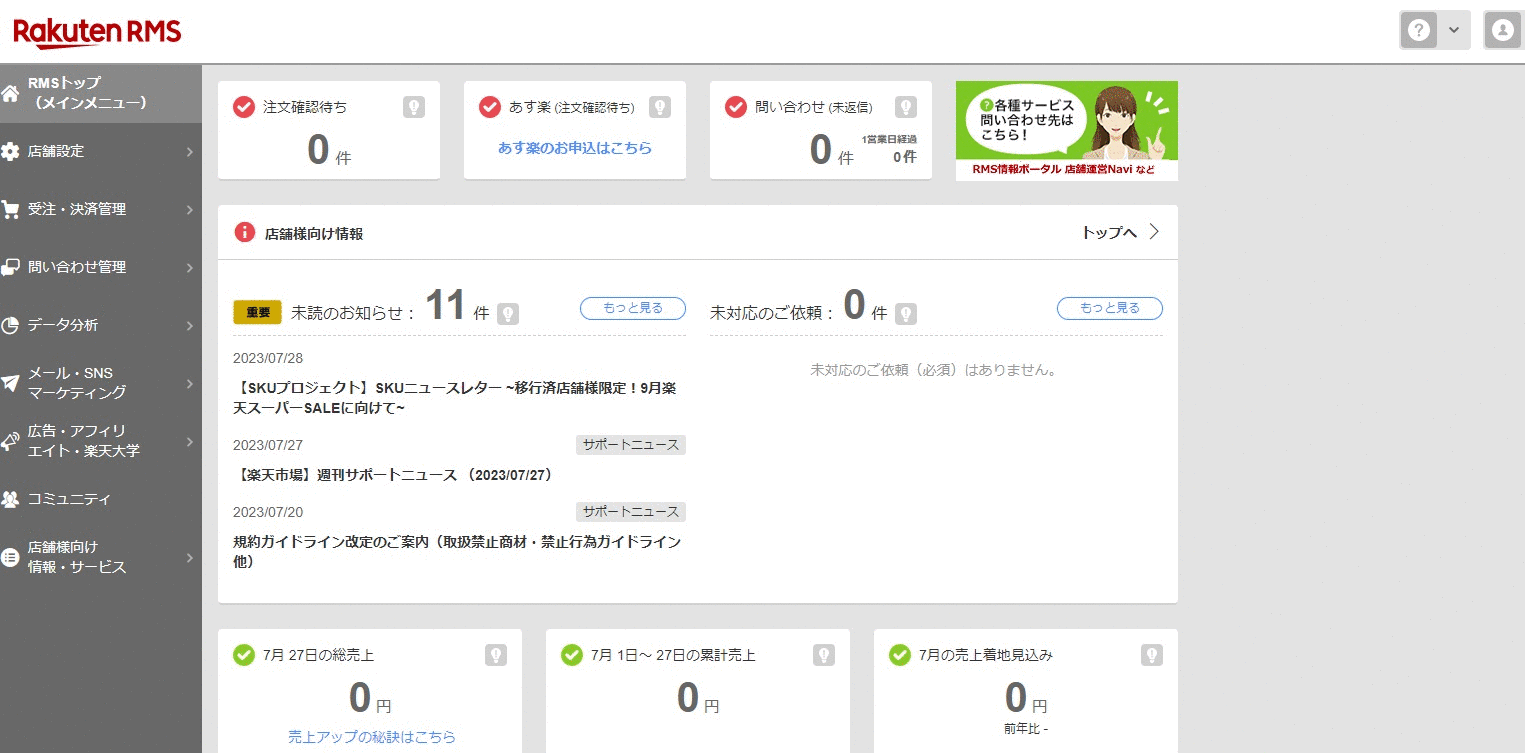This screenshot has width=1525, height=753.
Task: Expand the 受注・決済管理 chevron
Action: pyautogui.click(x=190, y=210)
